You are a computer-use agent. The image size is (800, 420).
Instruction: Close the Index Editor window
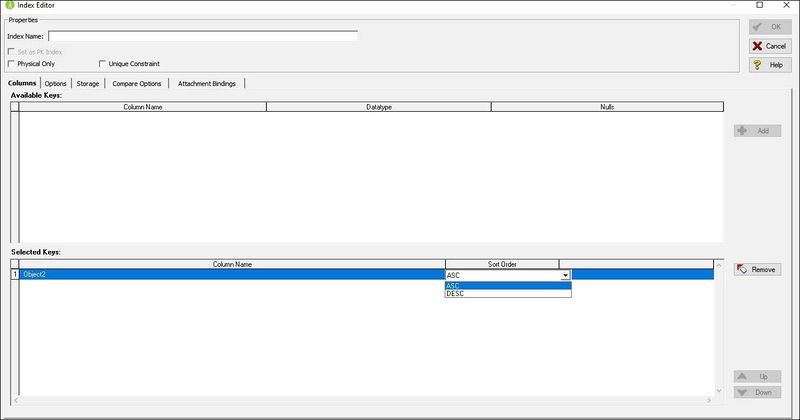click(786, 5)
